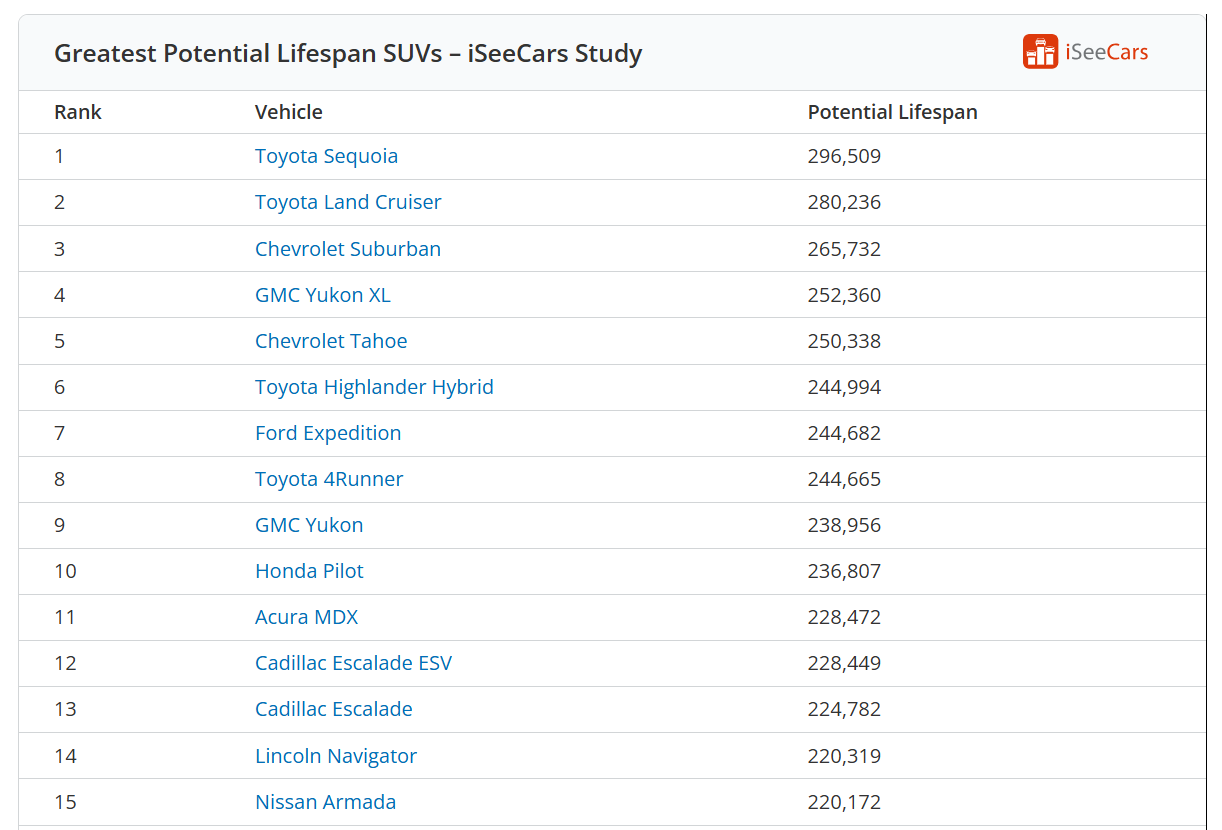Open the Toyota Land Cruiser link
This screenshot has width=1222, height=830.
click(x=348, y=202)
